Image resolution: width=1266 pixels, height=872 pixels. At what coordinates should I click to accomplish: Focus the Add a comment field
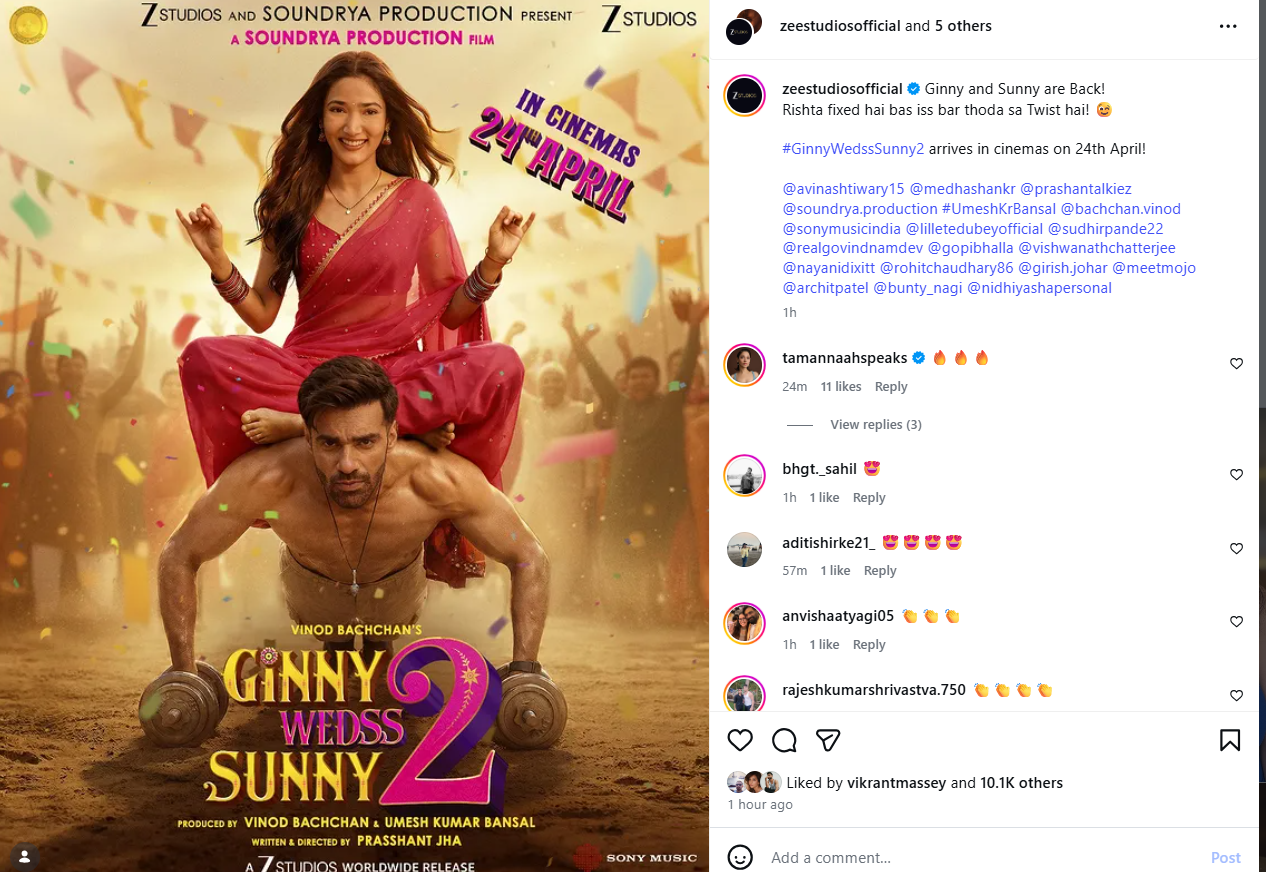click(980, 858)
